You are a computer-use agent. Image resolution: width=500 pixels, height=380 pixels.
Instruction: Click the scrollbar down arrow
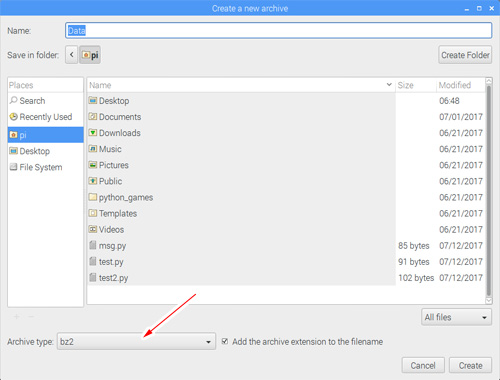[x=489, y=301]
